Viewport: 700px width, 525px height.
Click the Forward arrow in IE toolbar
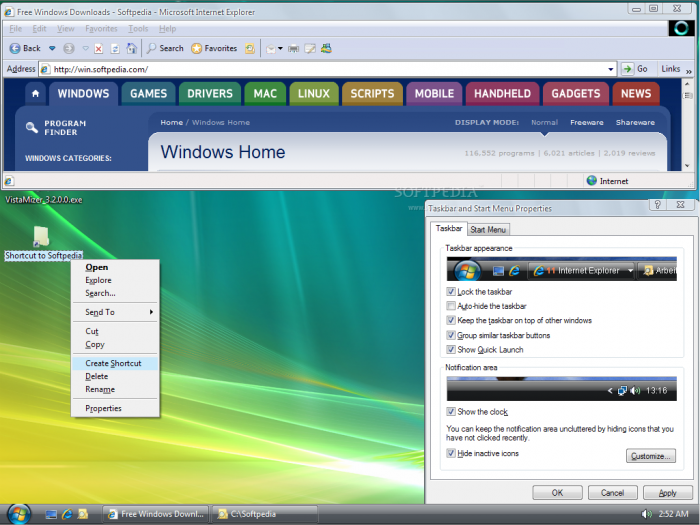[x=68, y=48]
